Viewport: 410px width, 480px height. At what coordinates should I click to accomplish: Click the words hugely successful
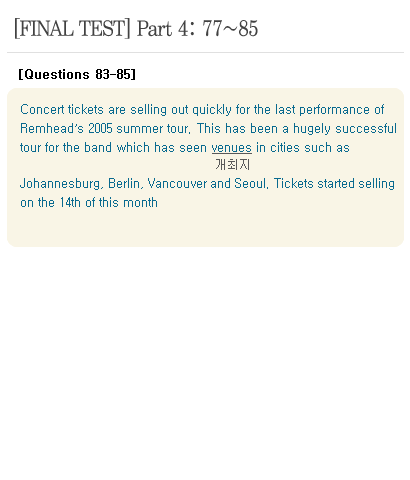(x=345, y=129)
